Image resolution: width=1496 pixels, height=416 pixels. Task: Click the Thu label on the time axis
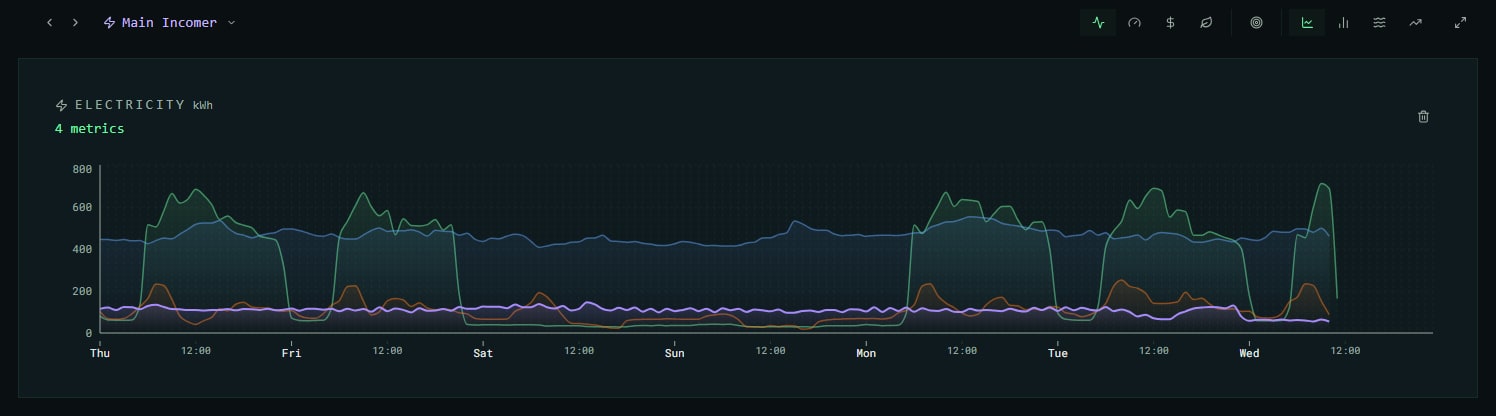click(x=100, y=353)
